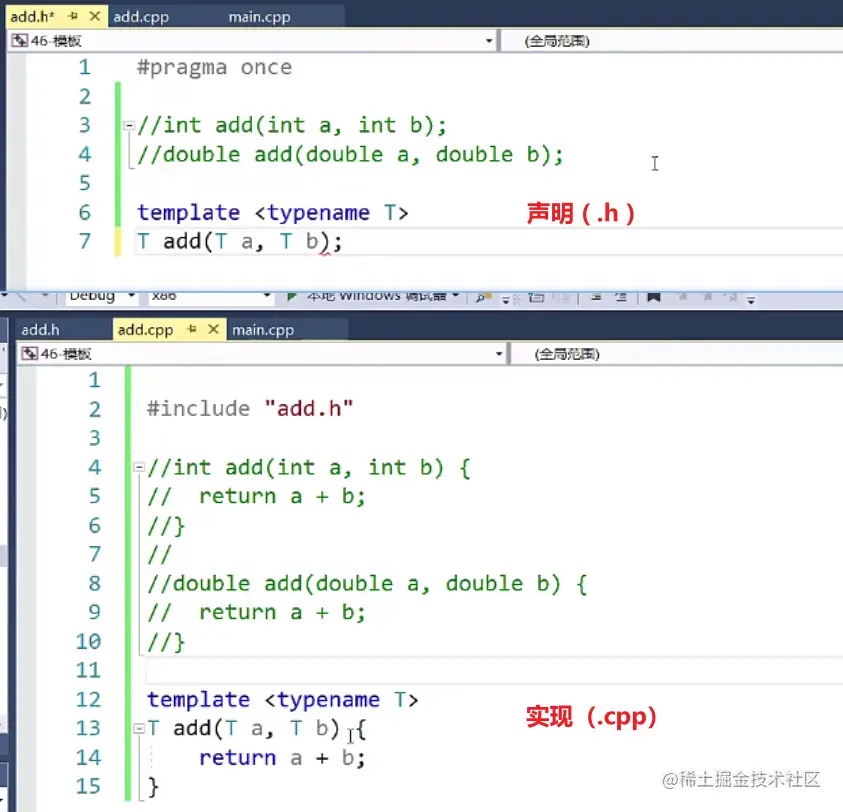Open the debugger target dropdown arrow
843x812 pixels.
point(455,296)
